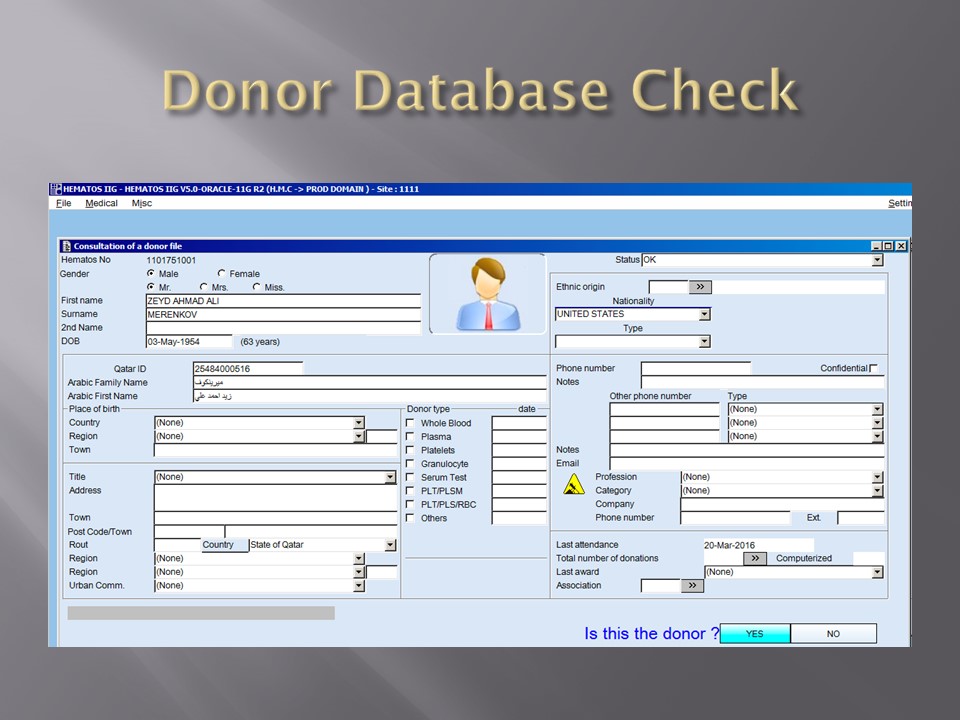This screenshot has height=720, width=960.
Task: Click the Consultation of a donor file window icon
Action: (66, 246)
